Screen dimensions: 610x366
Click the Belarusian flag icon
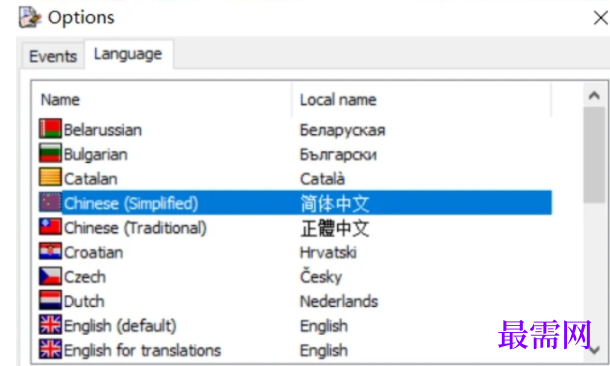click(50, 129)
